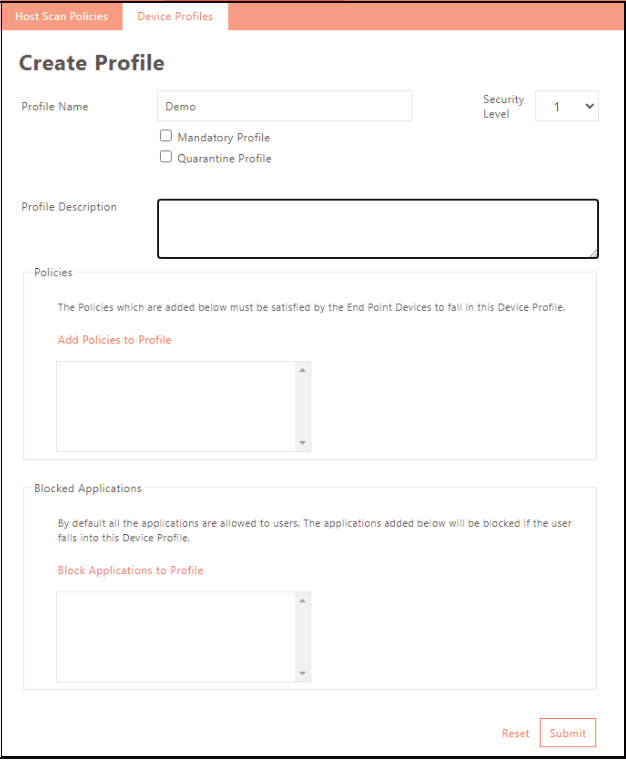Open the Block Applications to Profile link
The width and height of the screenshot is (626, 760).
[x=130, y=570]
